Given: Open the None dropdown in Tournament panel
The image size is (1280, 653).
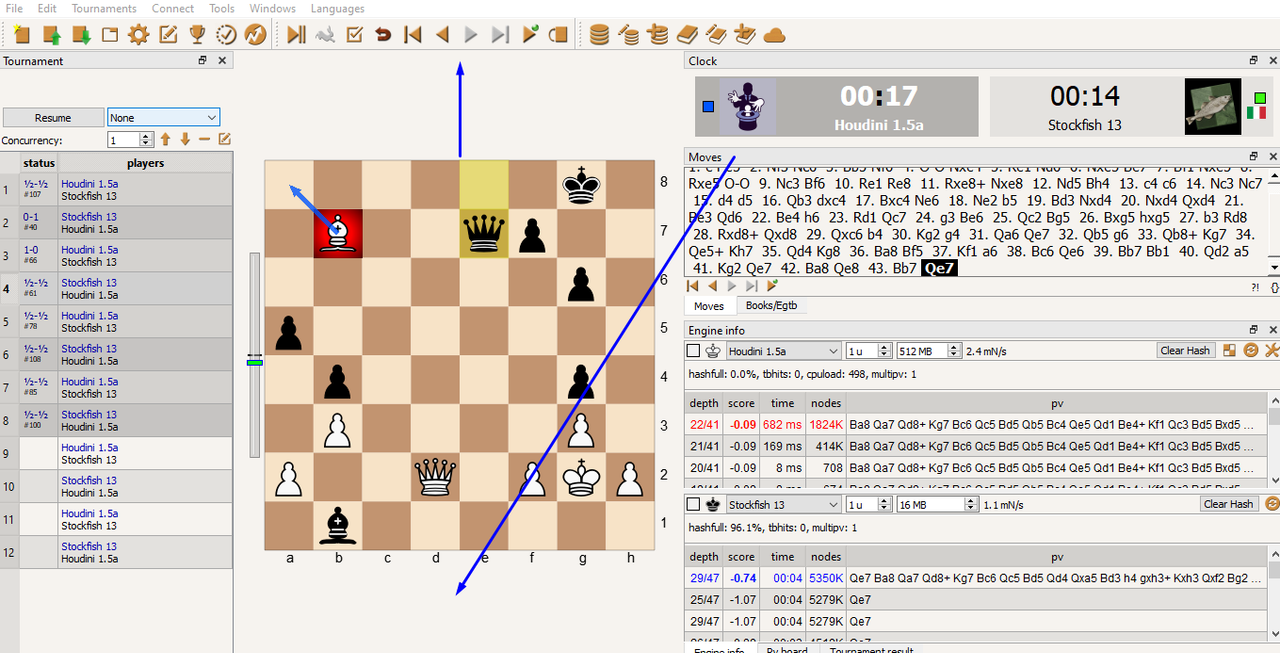Looking at the screenshot, I should pyautogui.click(x=164, y=118).
